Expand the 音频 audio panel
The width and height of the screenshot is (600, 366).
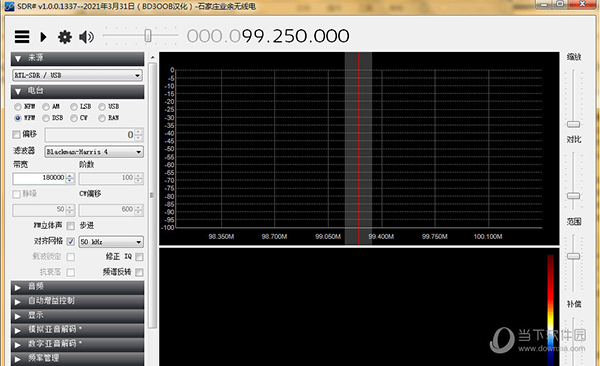78,287
